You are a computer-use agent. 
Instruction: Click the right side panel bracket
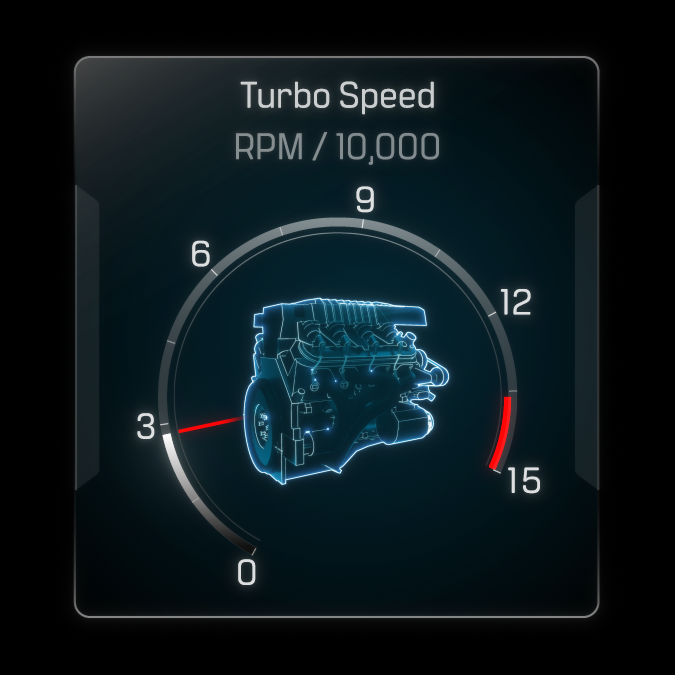click(587, 338)
